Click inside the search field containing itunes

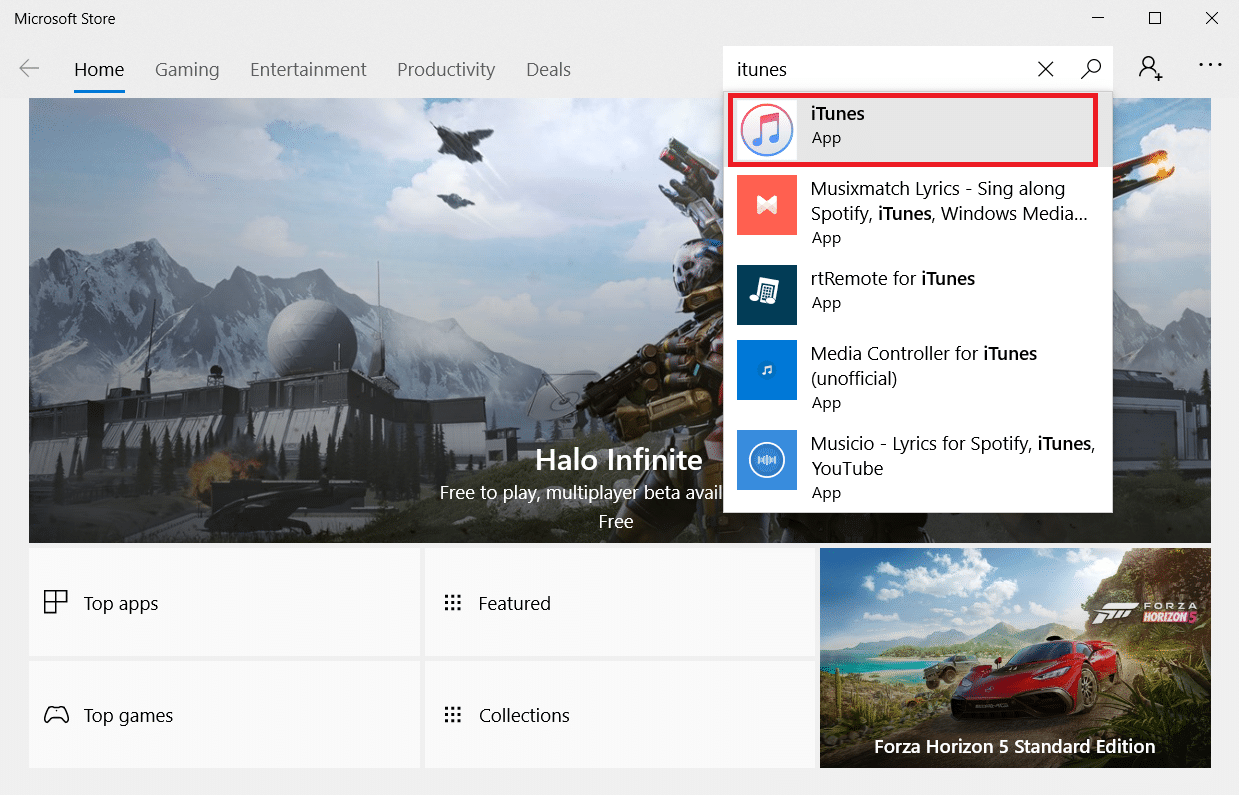tap(880, 69)
